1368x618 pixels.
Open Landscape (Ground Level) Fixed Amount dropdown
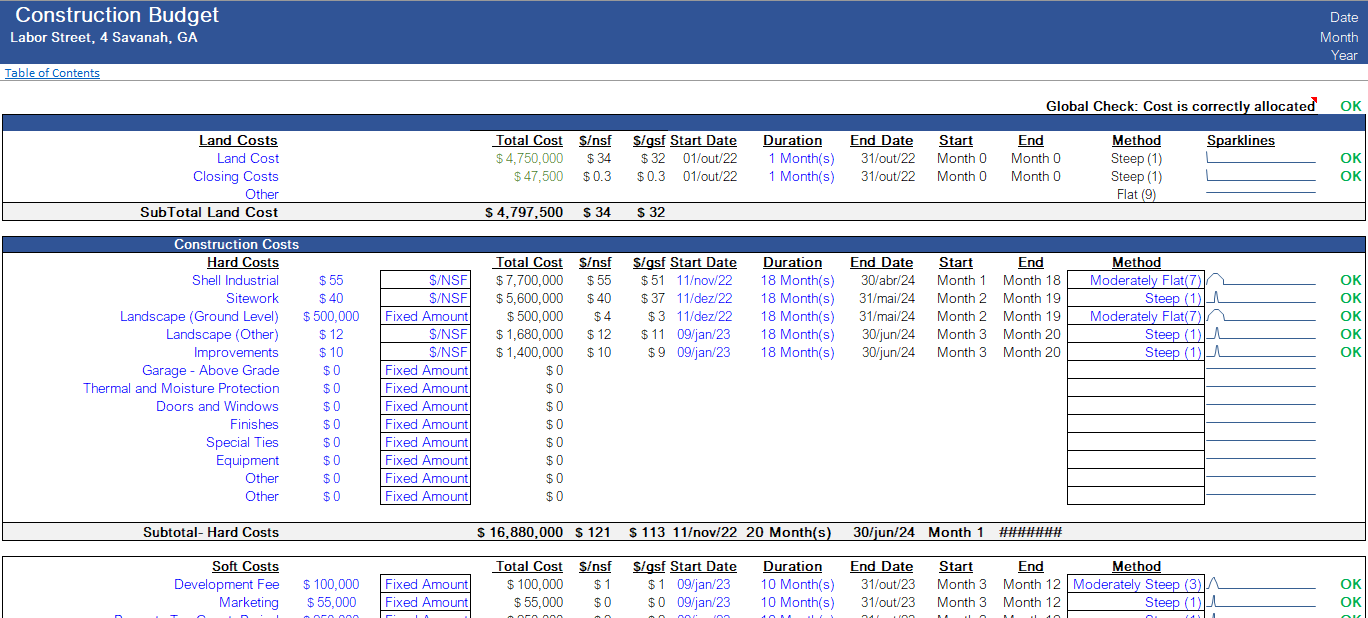[x=425, y=317]
